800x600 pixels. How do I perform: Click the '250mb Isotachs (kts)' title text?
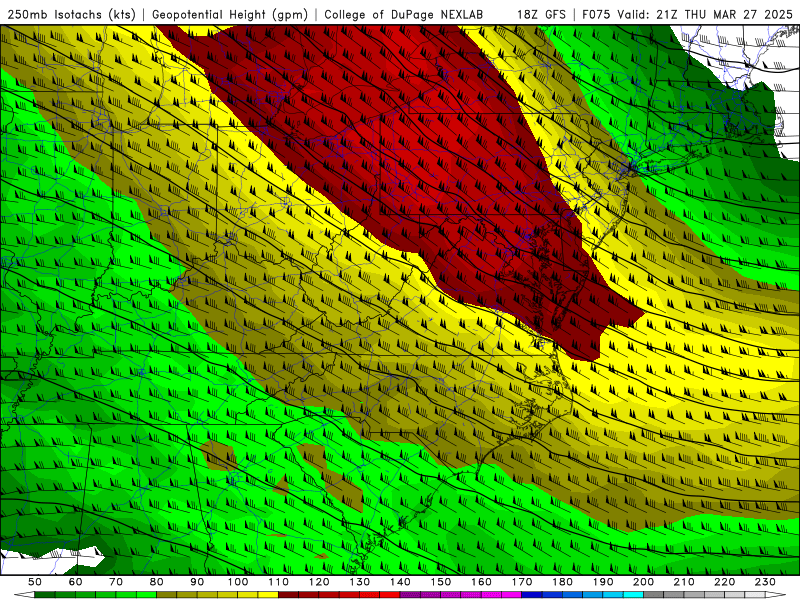pyautogui.click(x=71, y=14)
